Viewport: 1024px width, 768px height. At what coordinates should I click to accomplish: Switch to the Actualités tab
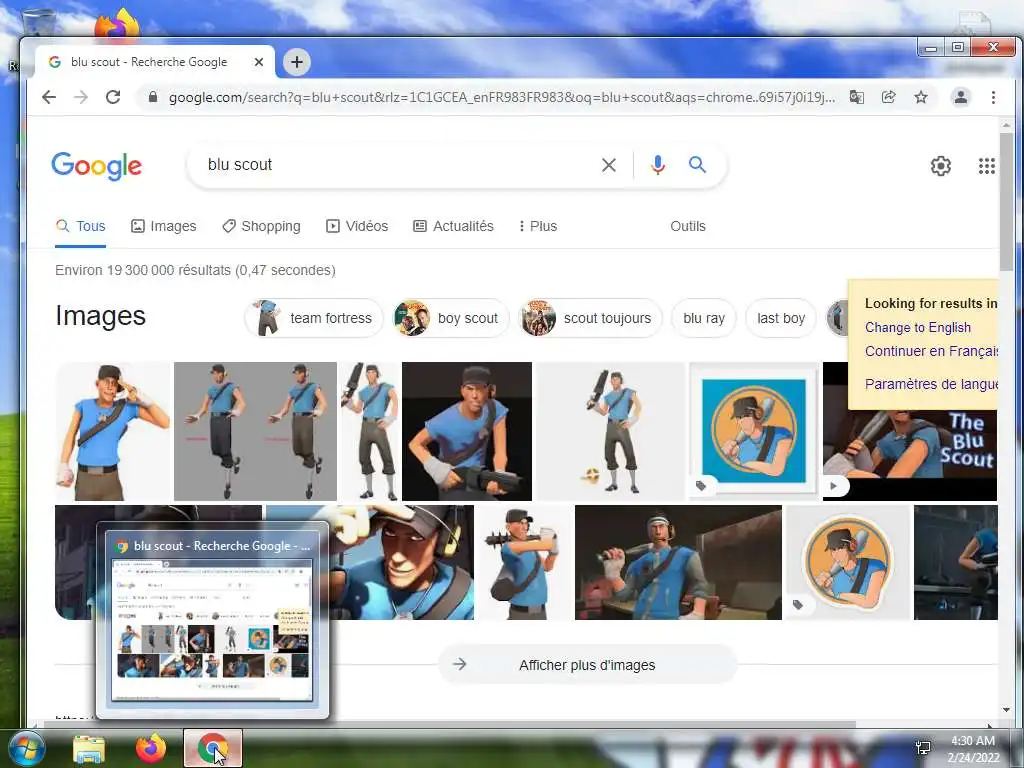point(454,226)
